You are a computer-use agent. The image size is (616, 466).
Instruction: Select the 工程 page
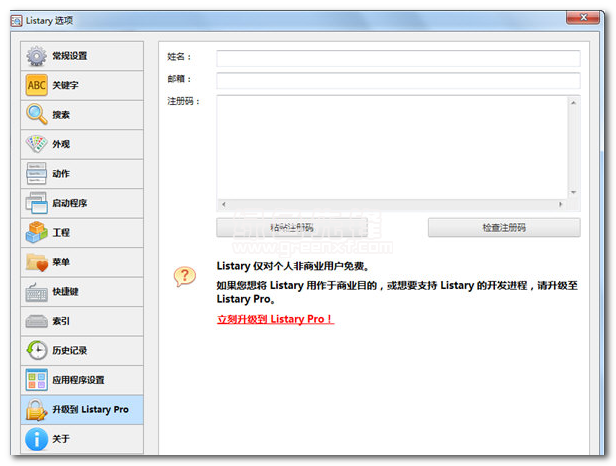(82, 233)
